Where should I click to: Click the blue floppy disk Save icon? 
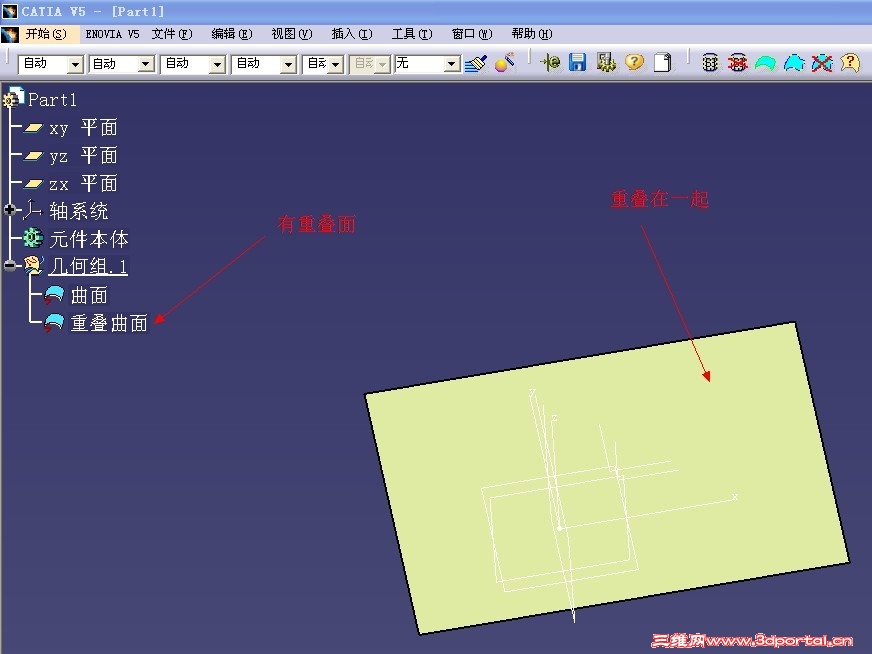click(x=577, y=62)
